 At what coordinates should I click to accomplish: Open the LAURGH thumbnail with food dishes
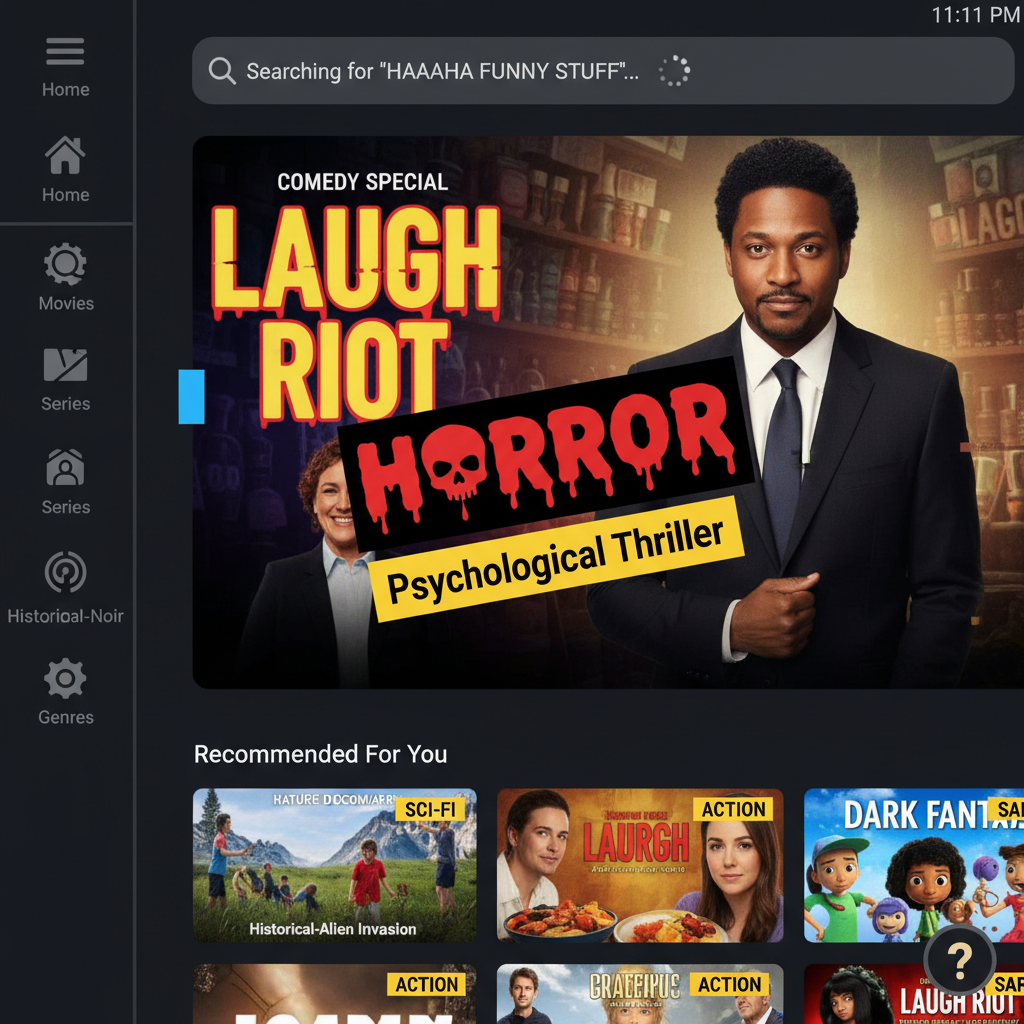(x=639, y=865)
